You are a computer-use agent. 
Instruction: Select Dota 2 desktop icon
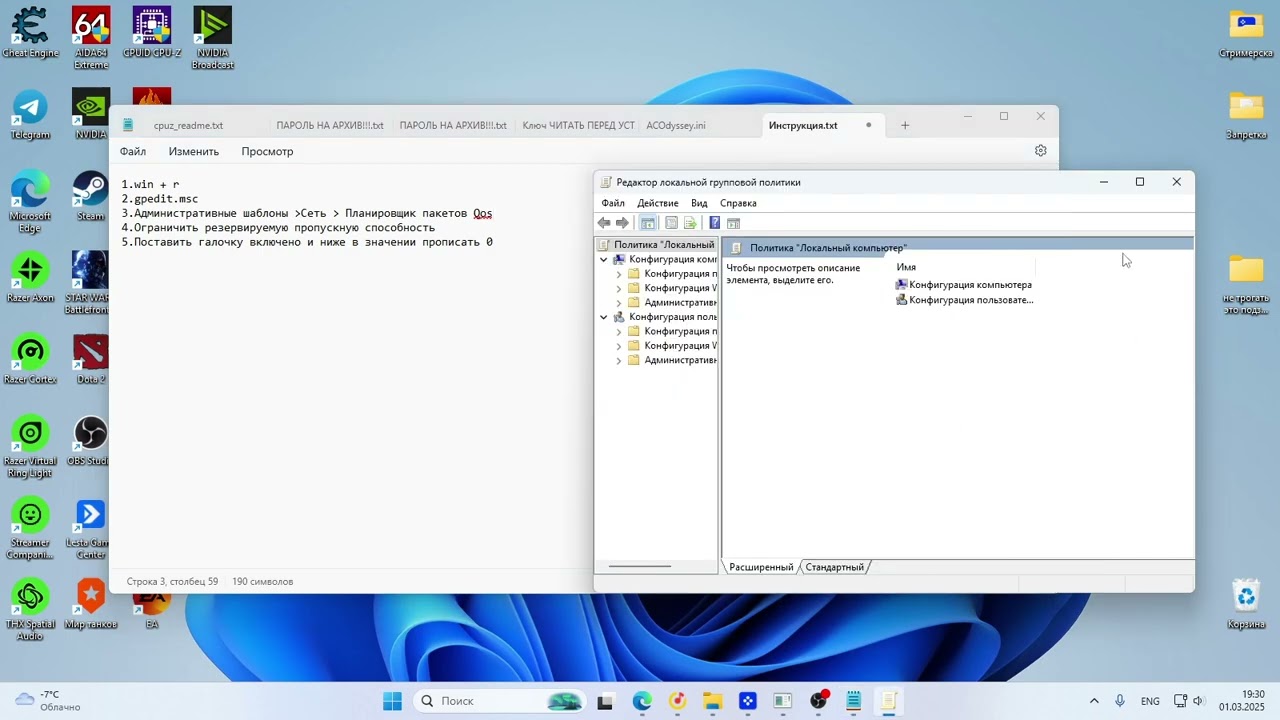tap(91, 360)
